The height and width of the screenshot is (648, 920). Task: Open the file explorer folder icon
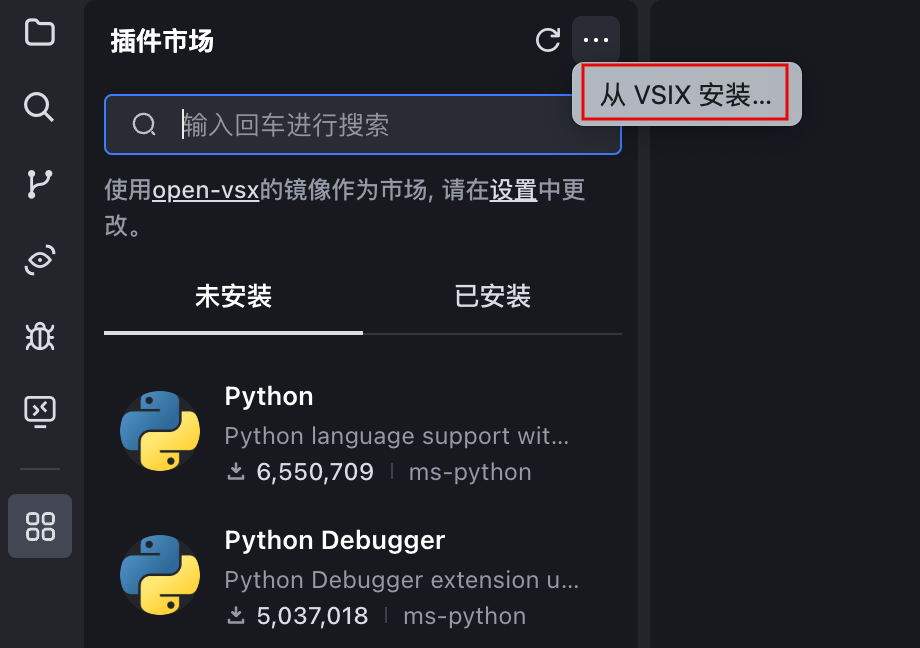(39, 32)
